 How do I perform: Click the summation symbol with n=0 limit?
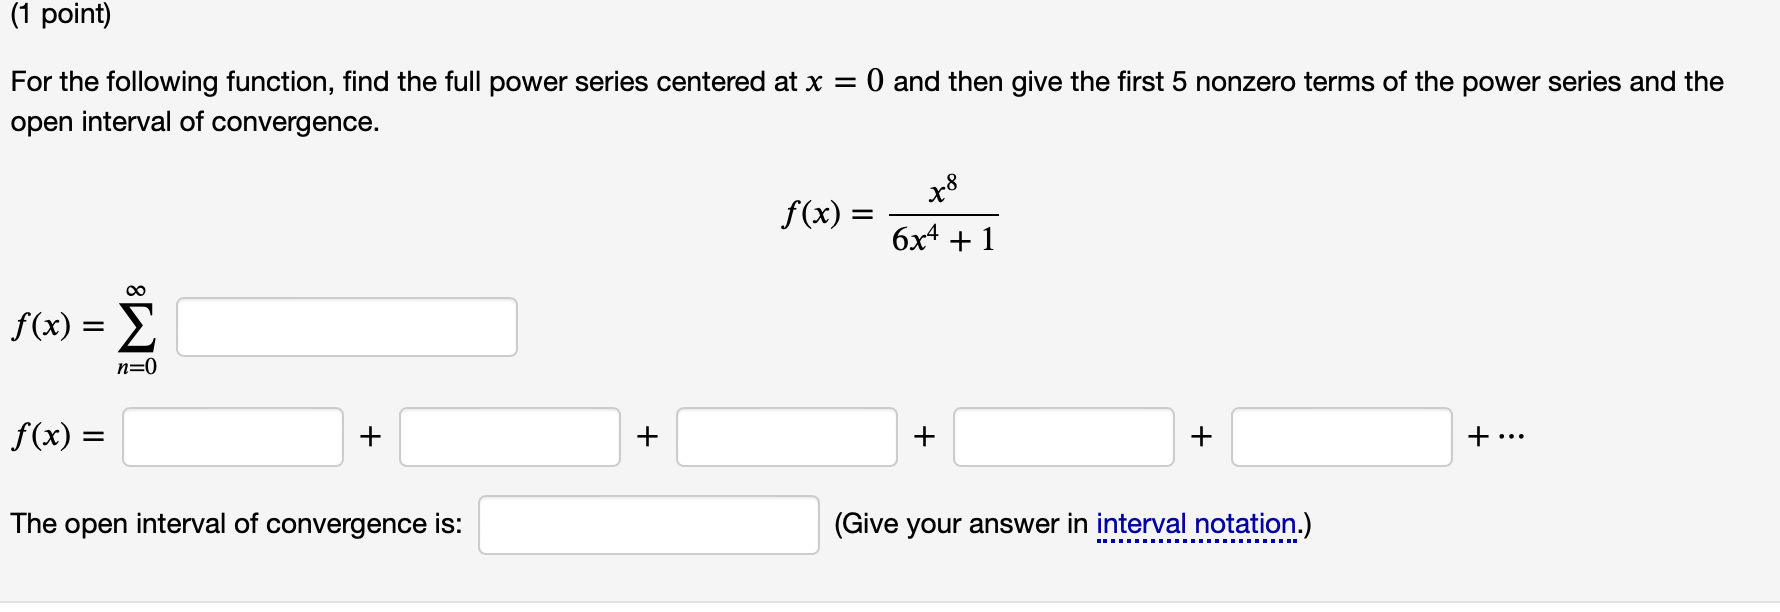coord(135,328)
